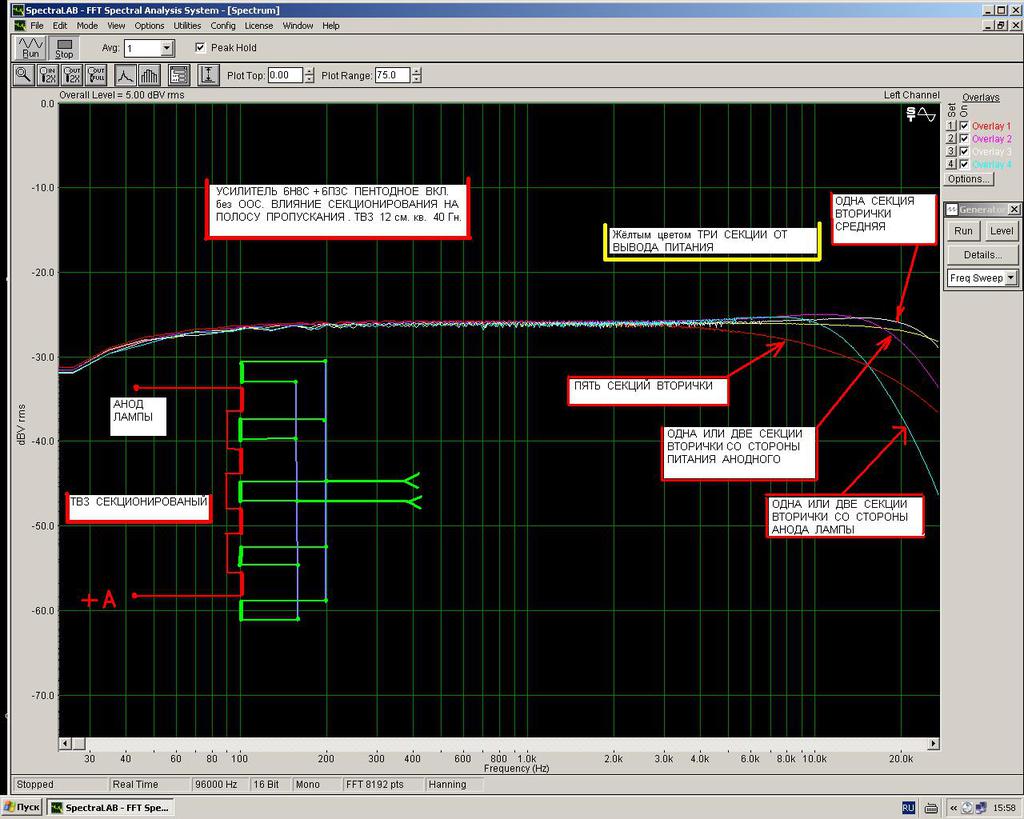Click SpectraLAB taskbar button
This screenshot has width=1024, height=819.
111,807
